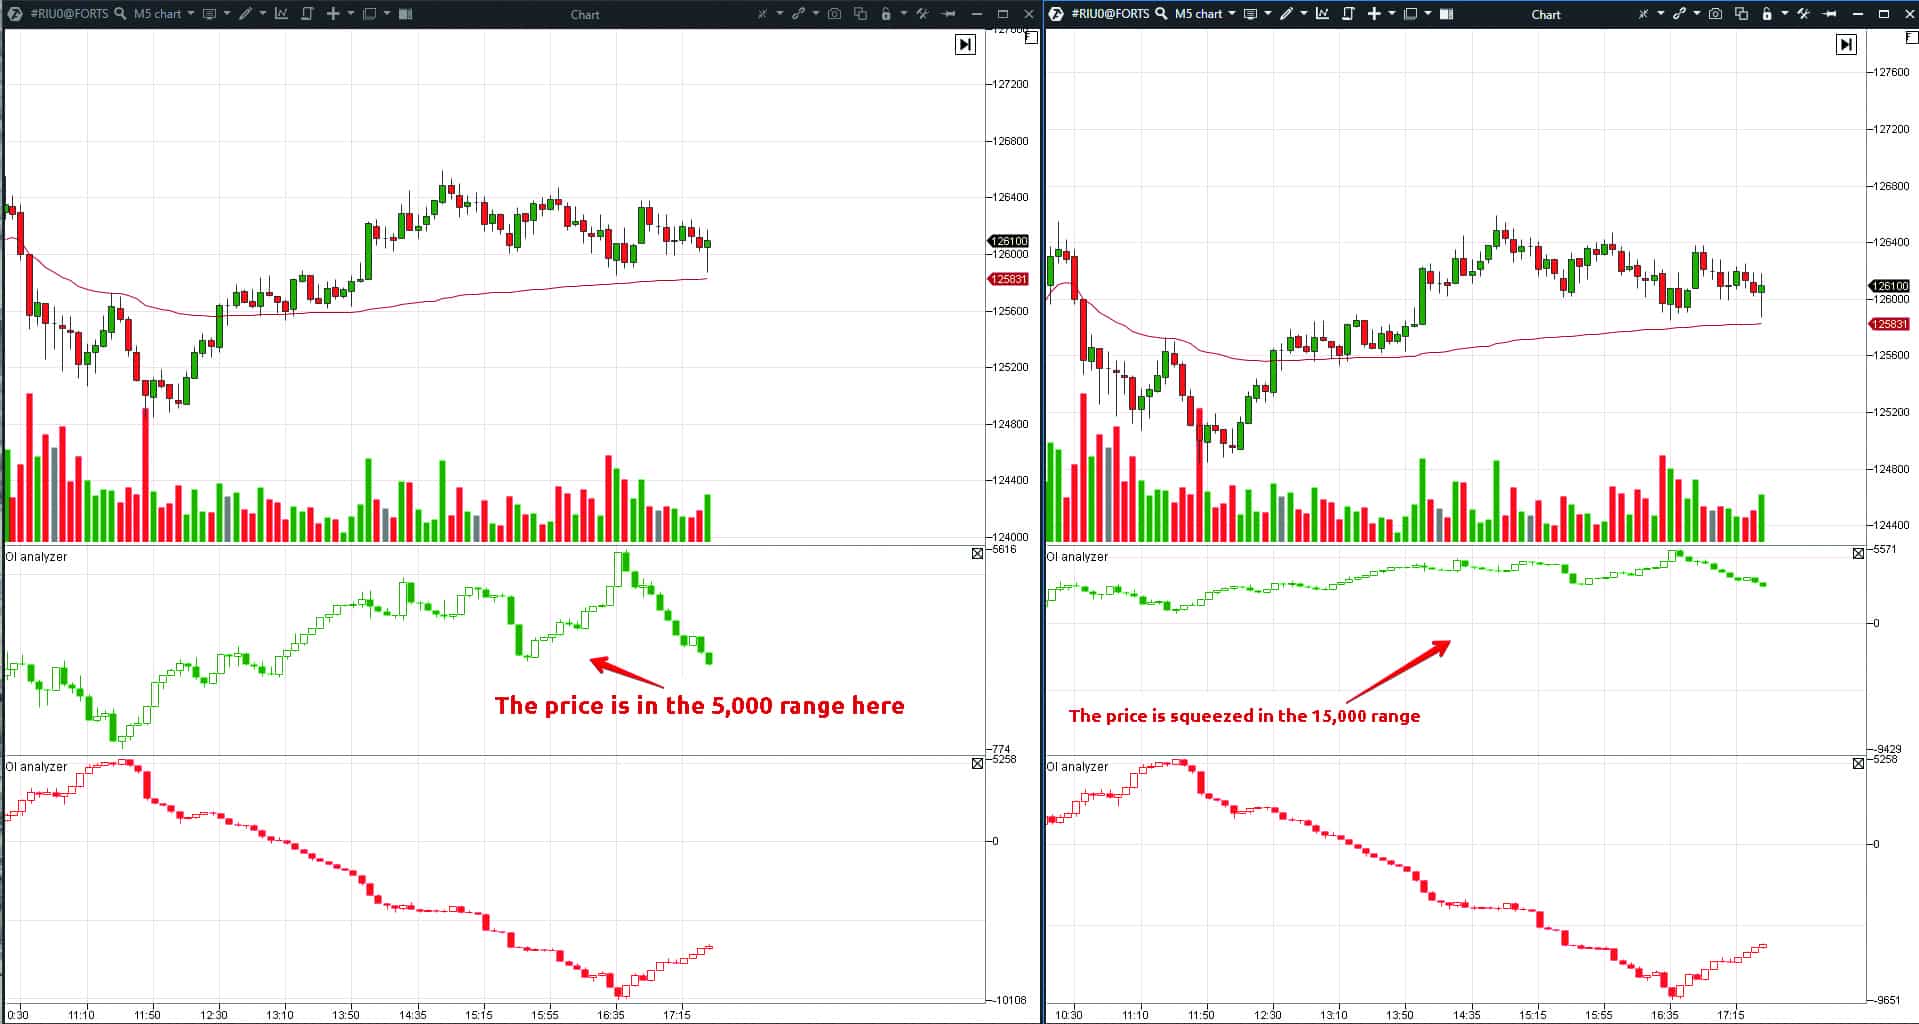The height and width of the screenshot is (1024, 1919).
Task: Open chart settings via the wrench icon
Action: tap(923, 14)
